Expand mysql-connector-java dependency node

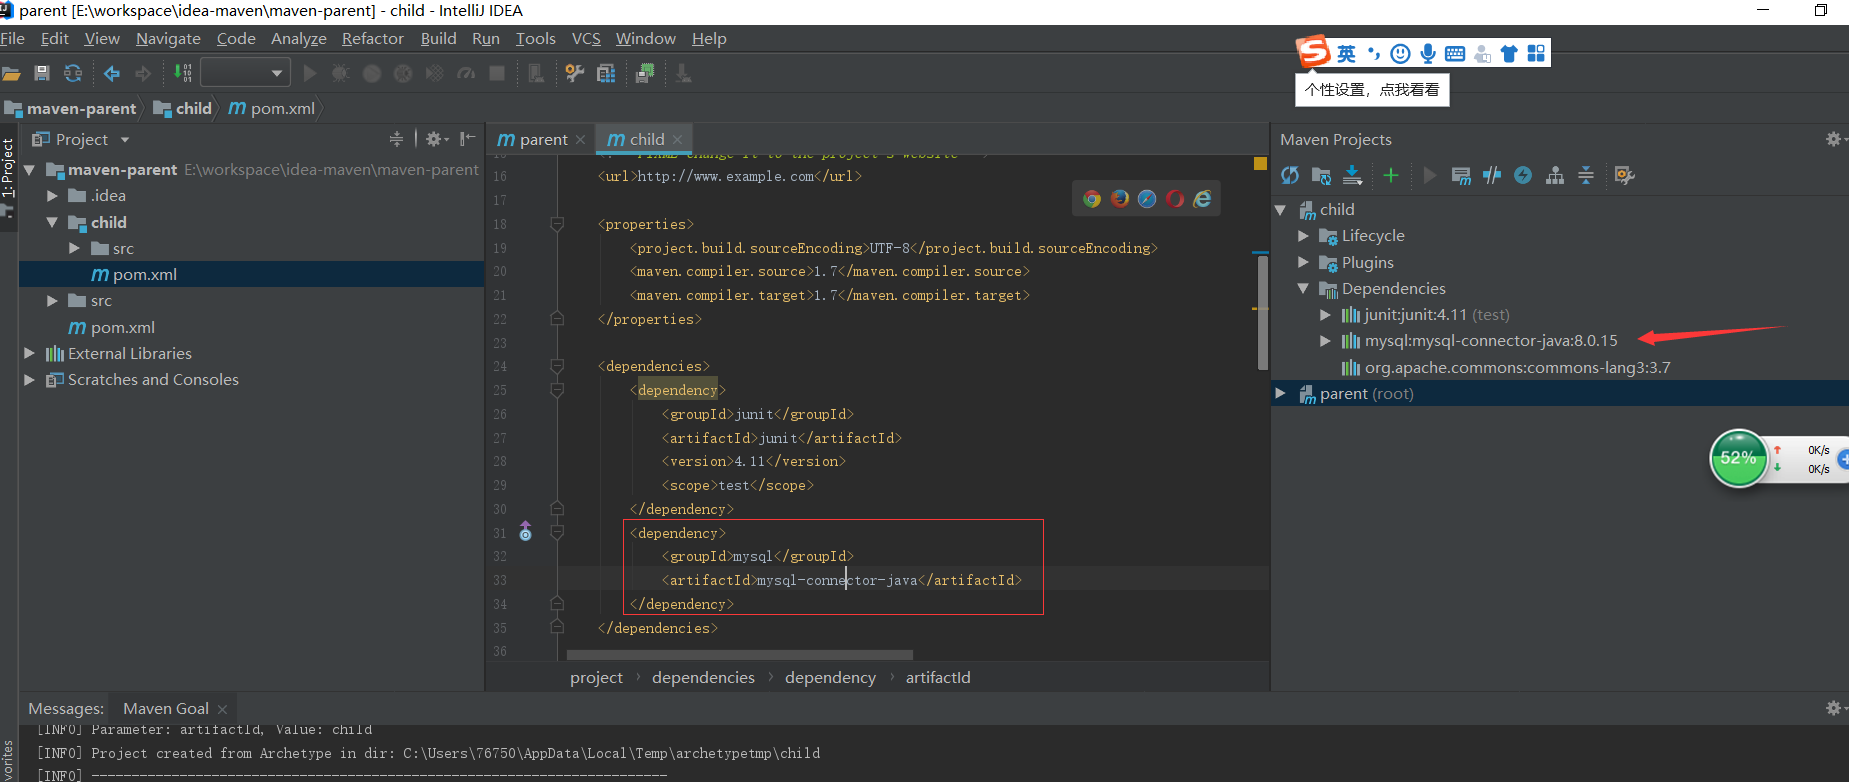pos(1326,341)
